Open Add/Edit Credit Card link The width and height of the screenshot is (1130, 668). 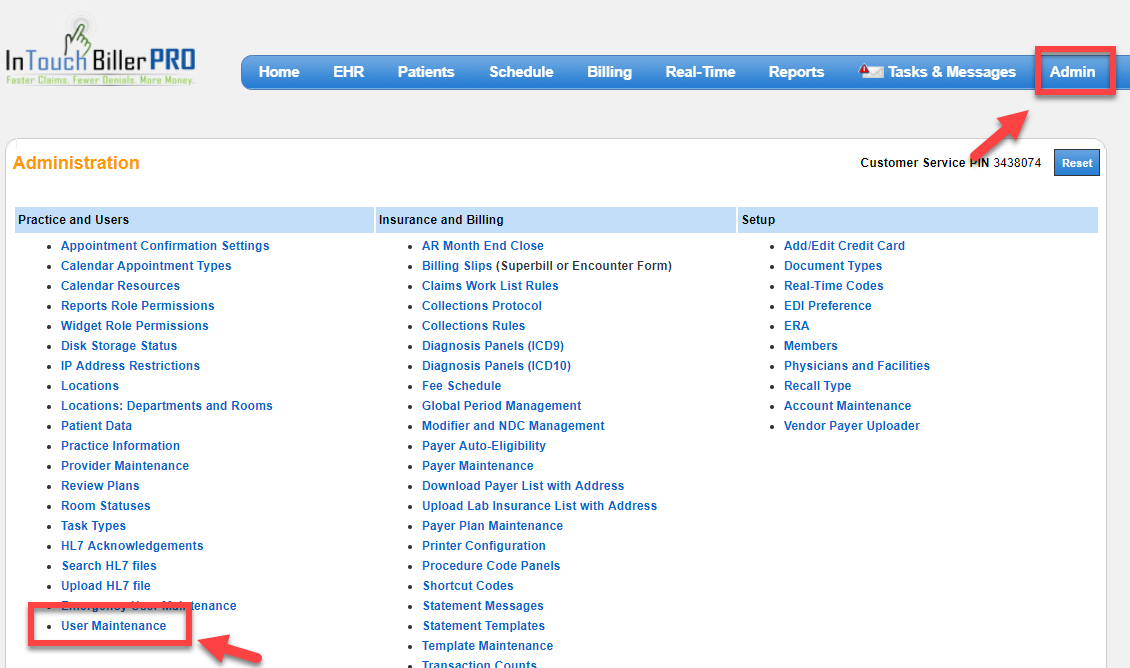[x=844, y=246]
